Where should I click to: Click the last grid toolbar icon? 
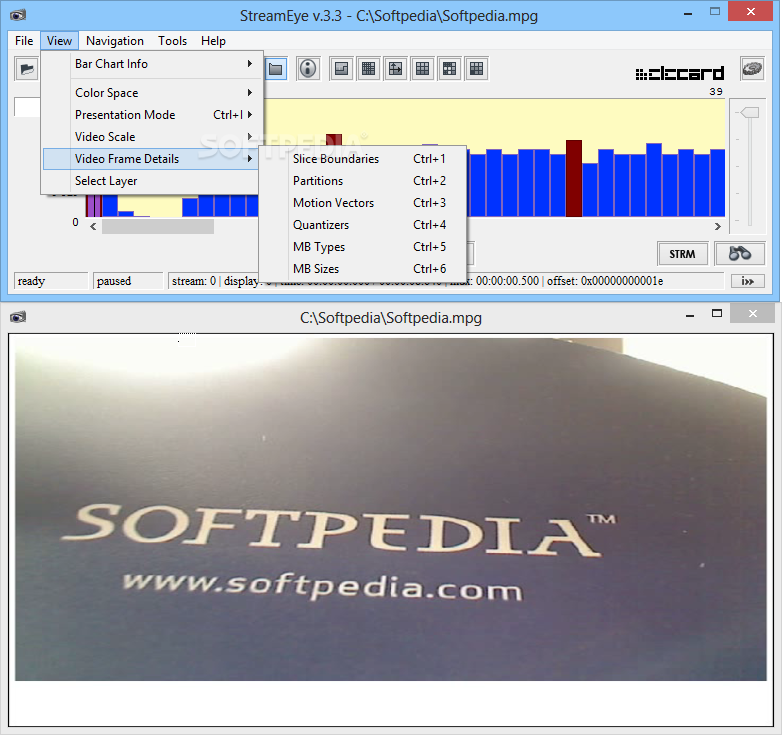tap(476, 69)
